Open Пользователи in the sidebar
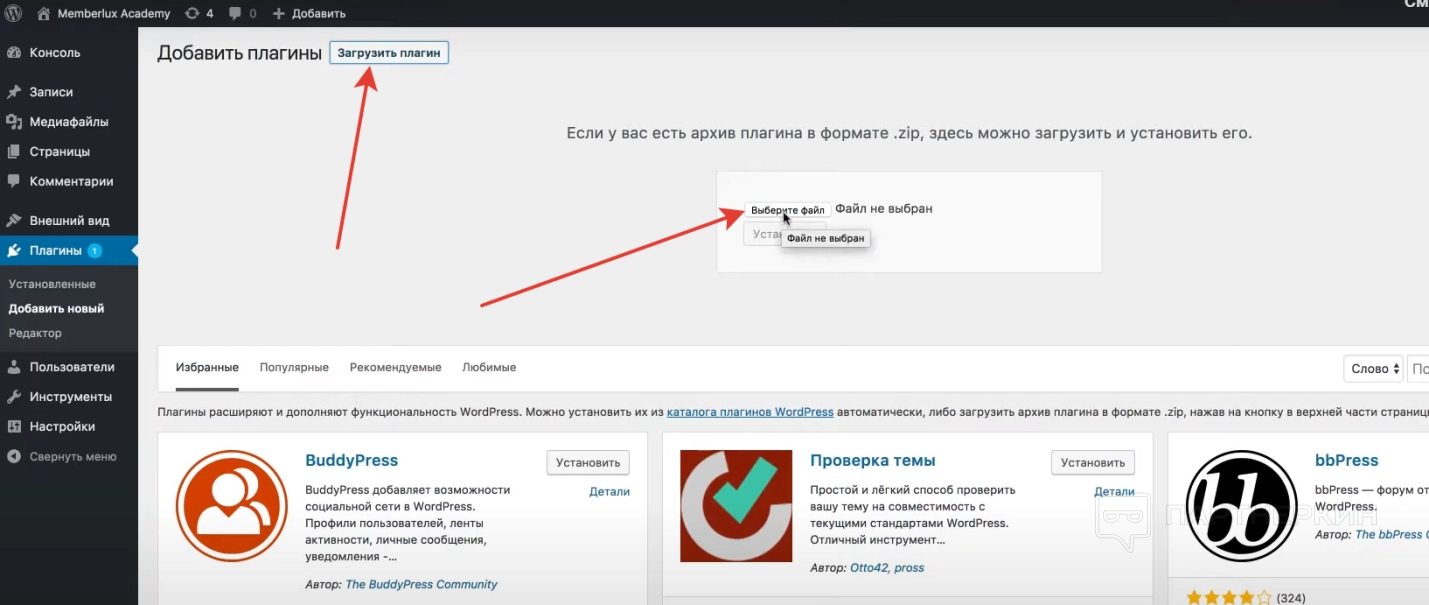 tap(72, 366)
